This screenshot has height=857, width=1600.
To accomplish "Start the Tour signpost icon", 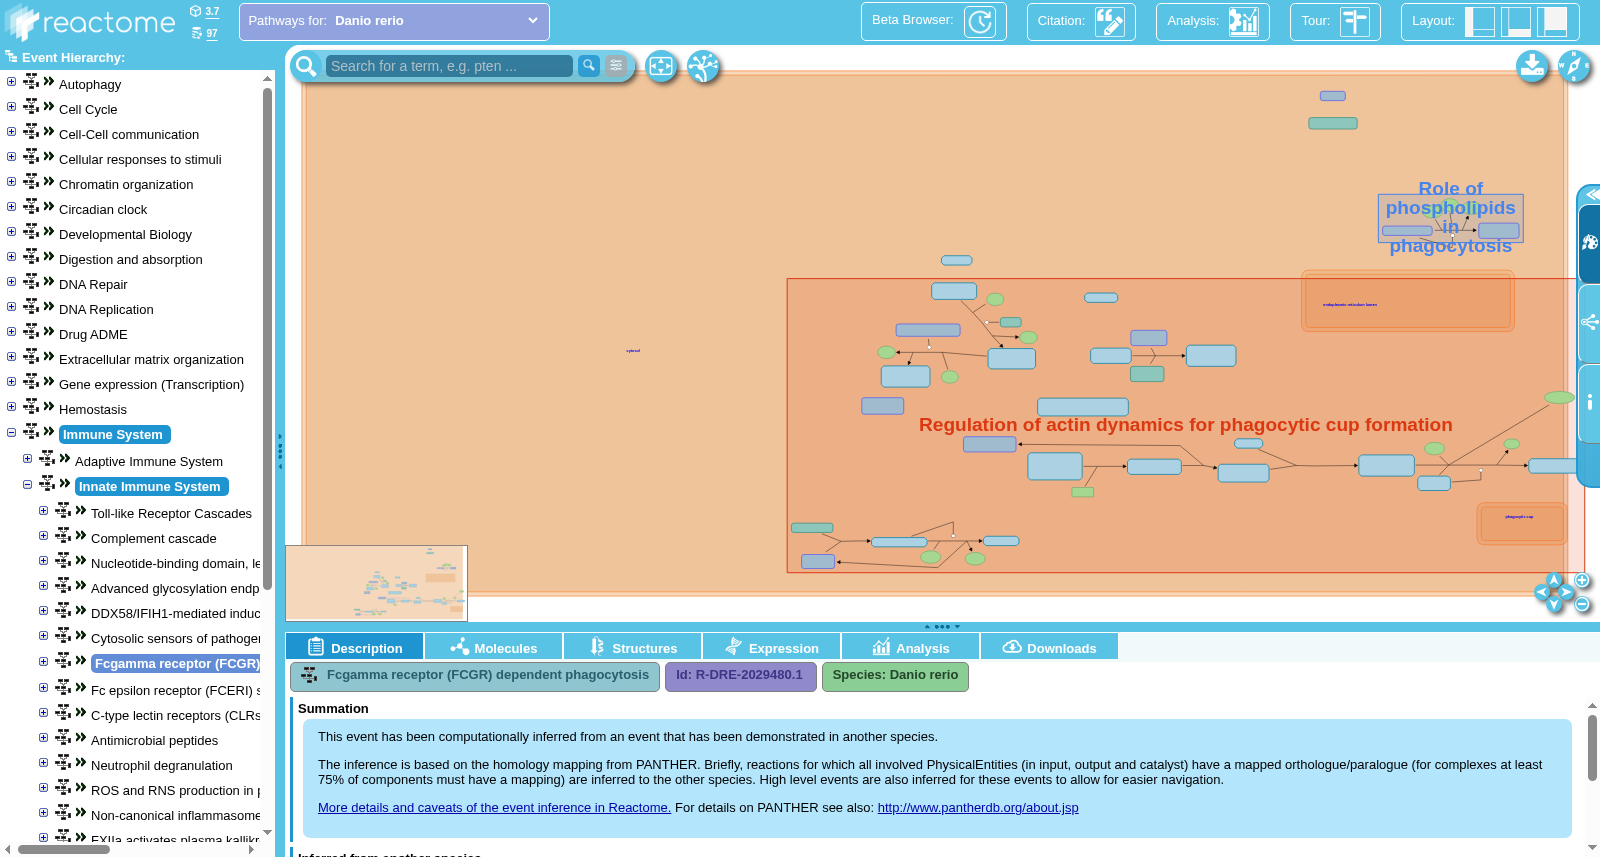I will (1355, 21).
